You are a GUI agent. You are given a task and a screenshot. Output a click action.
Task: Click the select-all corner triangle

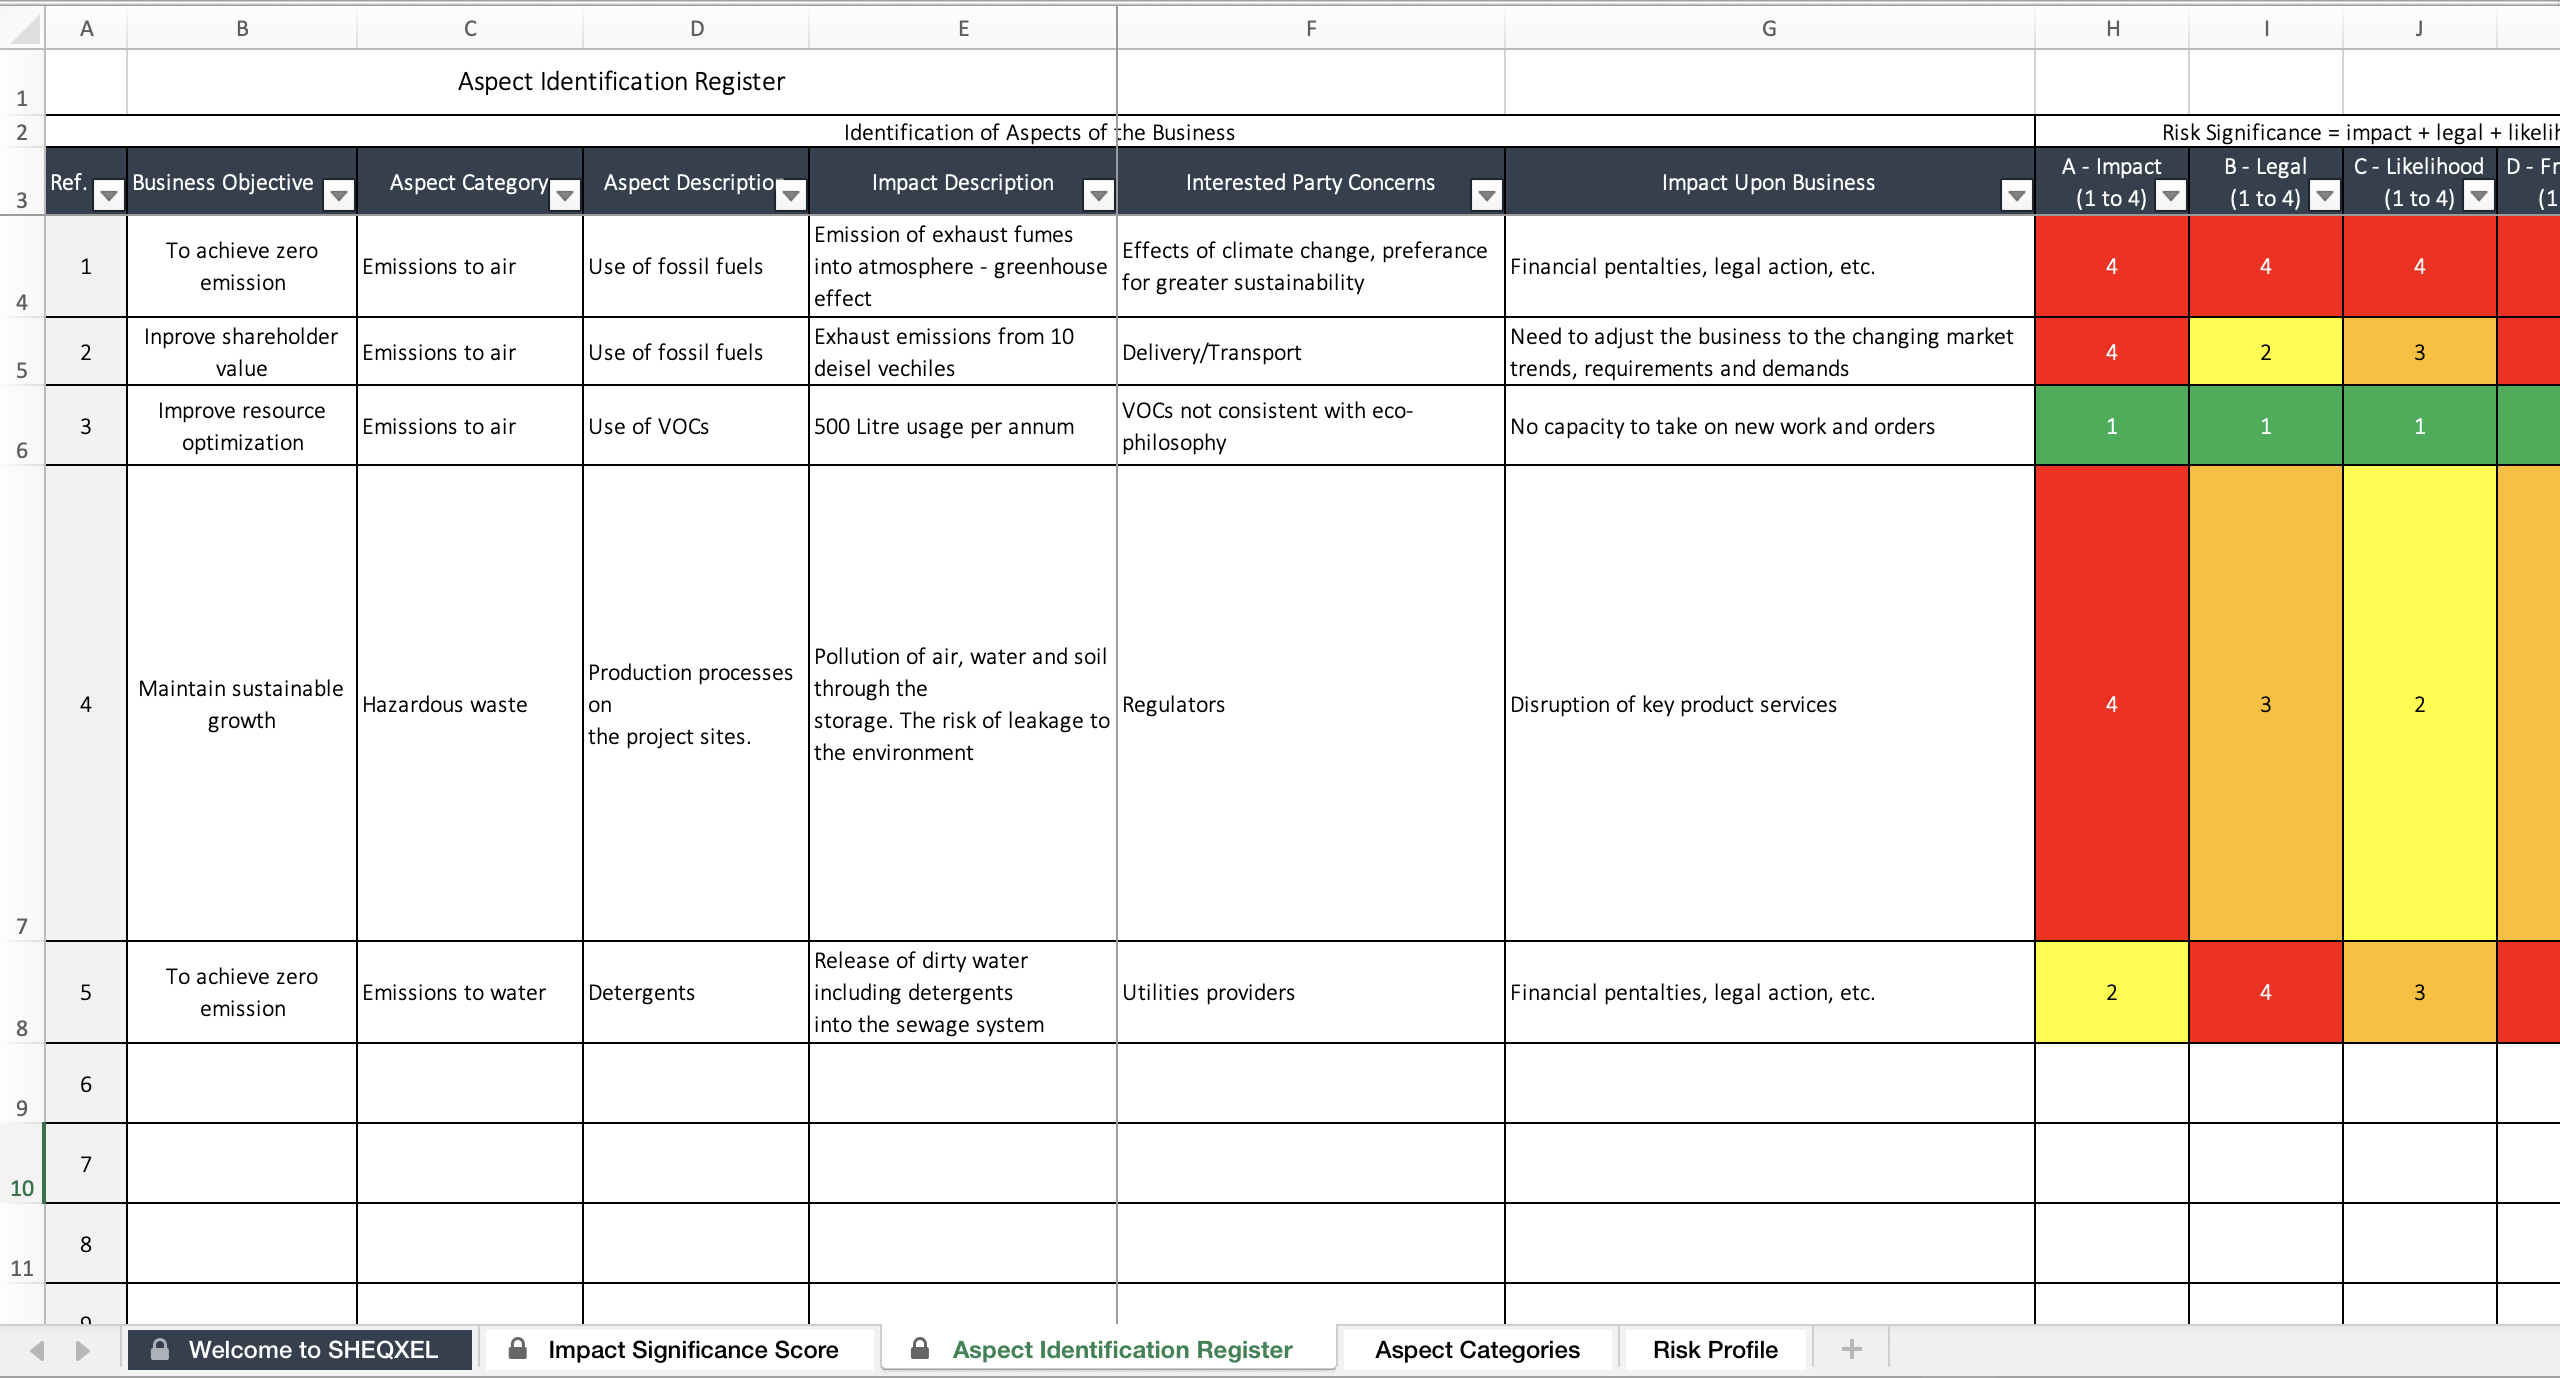click(22, 28)
